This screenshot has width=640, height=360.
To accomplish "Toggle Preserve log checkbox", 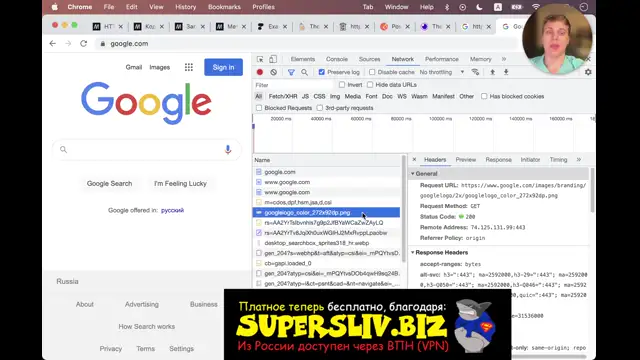I will point(321,72).
